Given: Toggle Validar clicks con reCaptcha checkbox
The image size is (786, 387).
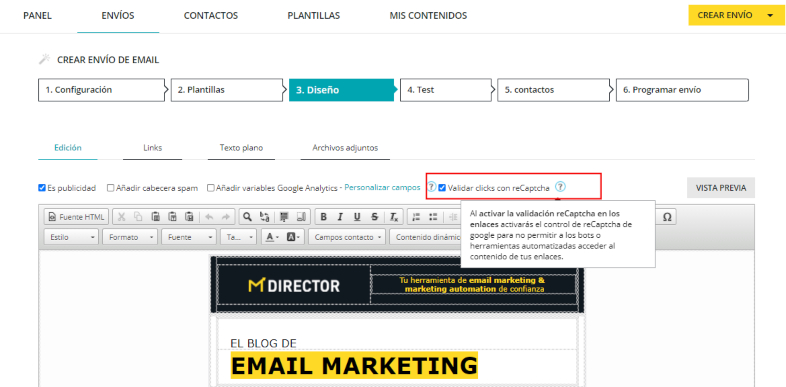Looking at the screenshot, I should tap(442, 188).
